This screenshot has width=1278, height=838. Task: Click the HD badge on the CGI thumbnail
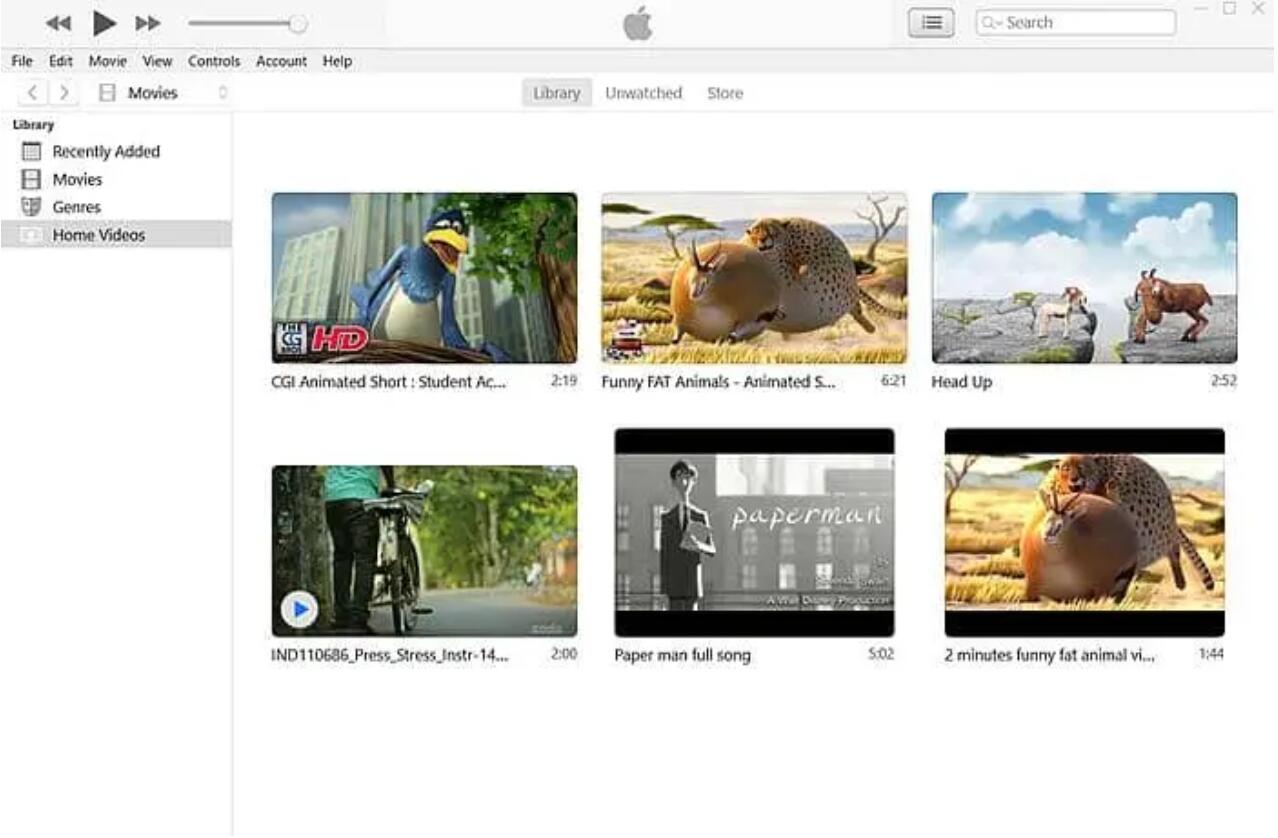pos(339,340)
